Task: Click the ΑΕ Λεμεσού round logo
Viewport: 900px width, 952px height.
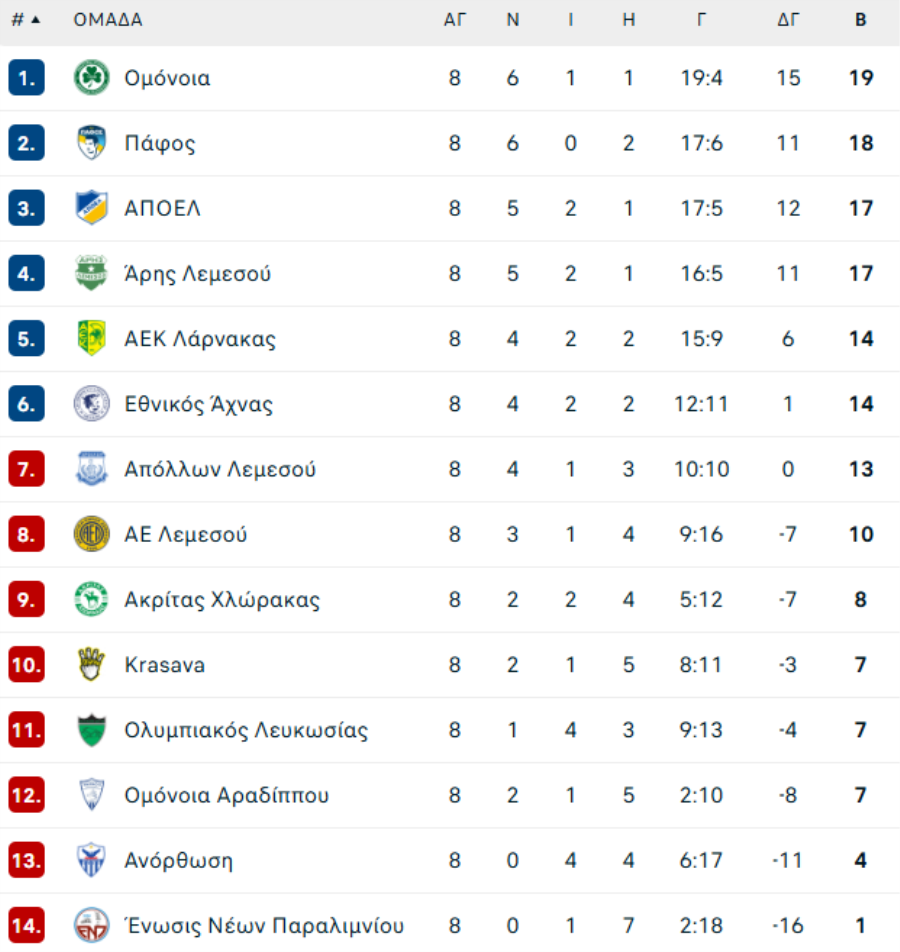Action: [92, 534]
